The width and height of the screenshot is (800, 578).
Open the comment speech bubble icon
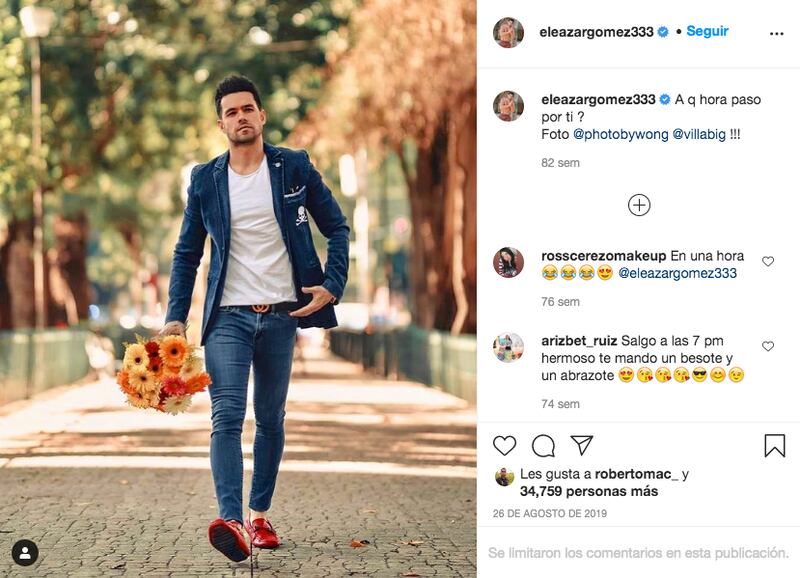[x=543, y=445]
